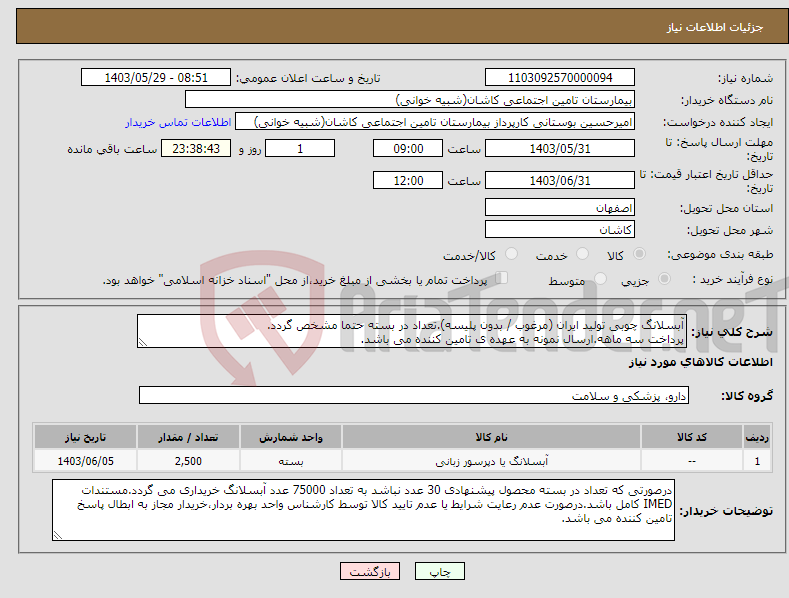Click the resize handle of buyer notes textarea

pos(58,535)
